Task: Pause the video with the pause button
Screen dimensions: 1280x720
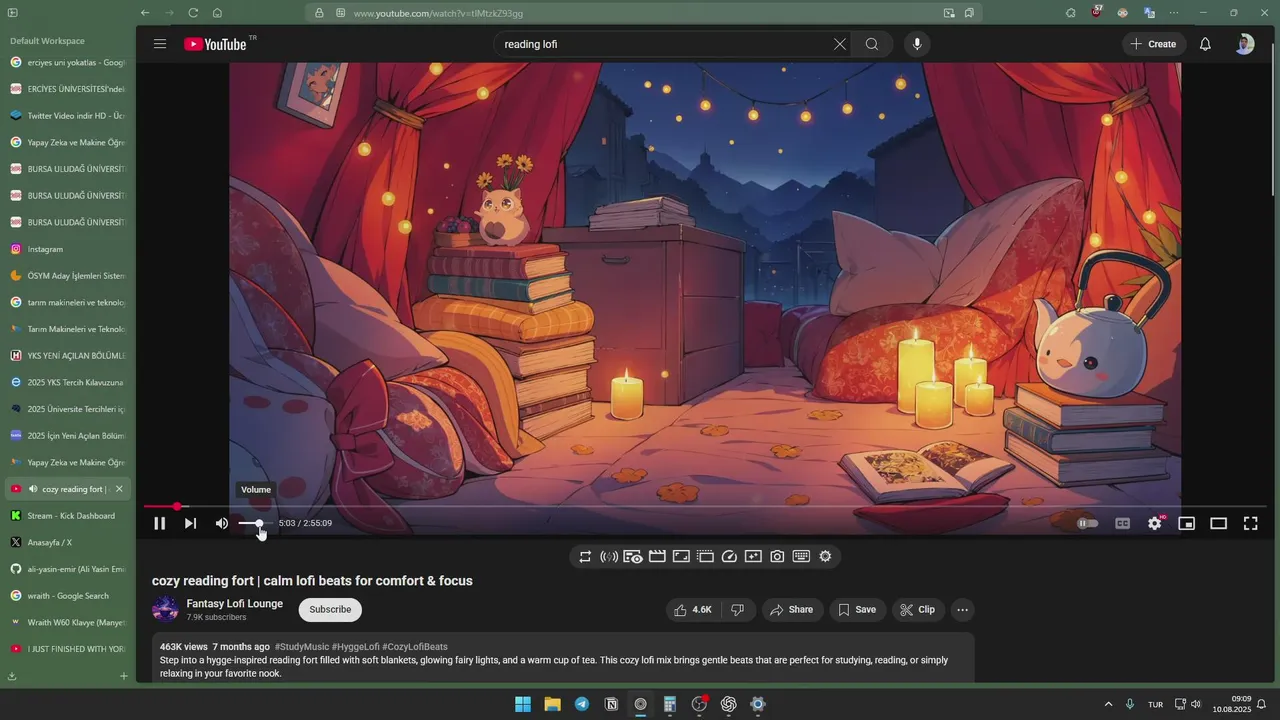Action: (x=159, y=523)
